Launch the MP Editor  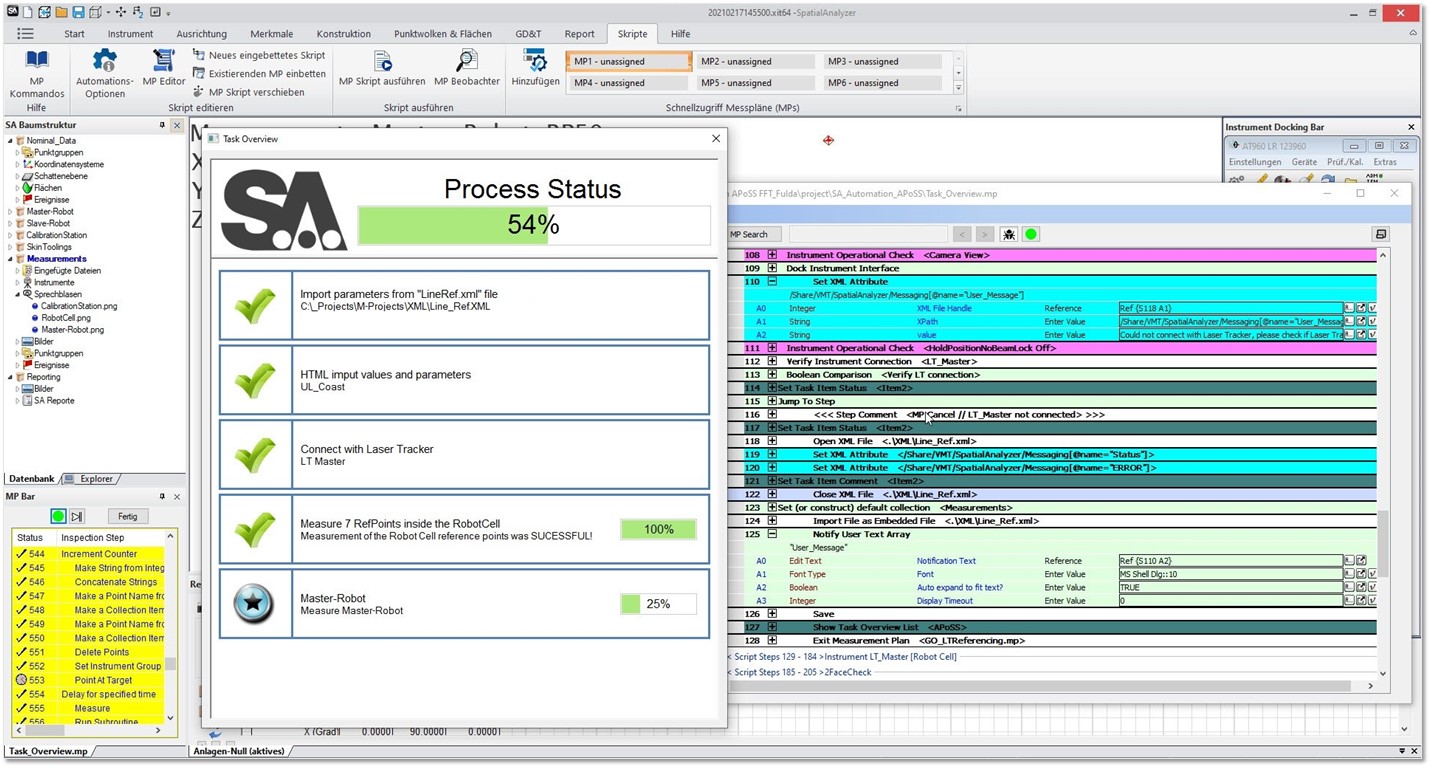pyautogui.click(x=164, y=62)
